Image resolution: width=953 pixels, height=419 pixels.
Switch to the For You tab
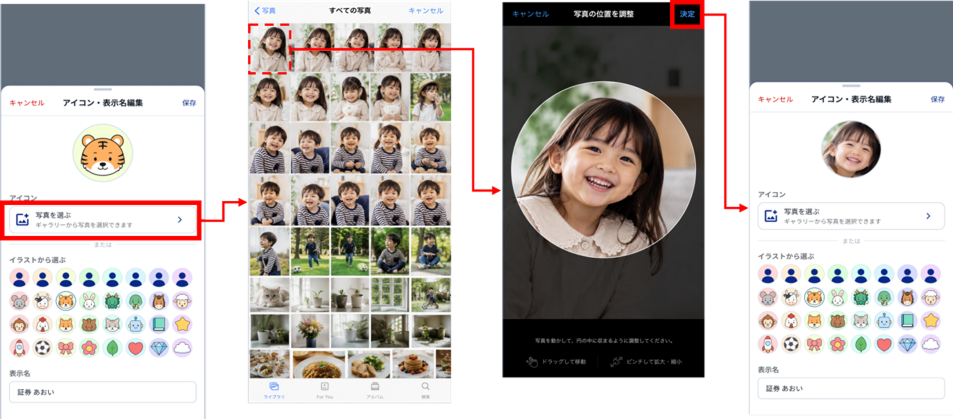(x=325, y=390)
